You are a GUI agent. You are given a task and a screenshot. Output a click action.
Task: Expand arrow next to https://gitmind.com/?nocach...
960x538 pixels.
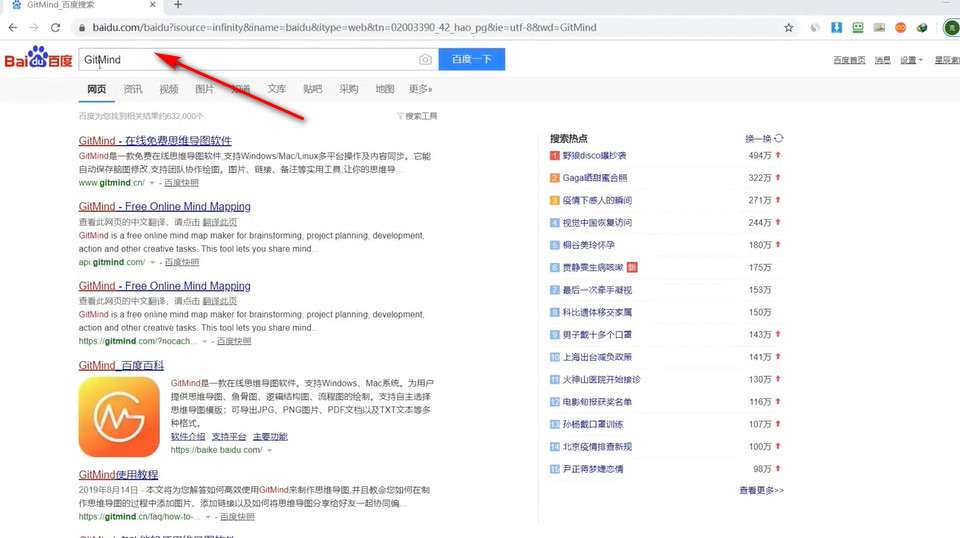[204, 341]
